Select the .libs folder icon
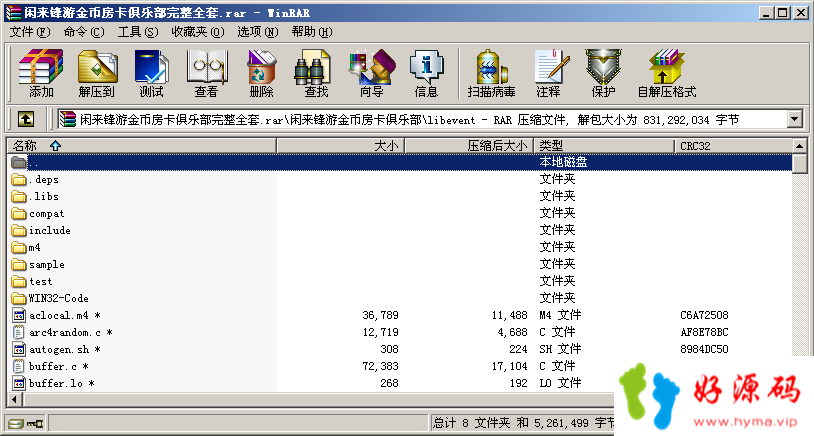 [x=19, y=197]
